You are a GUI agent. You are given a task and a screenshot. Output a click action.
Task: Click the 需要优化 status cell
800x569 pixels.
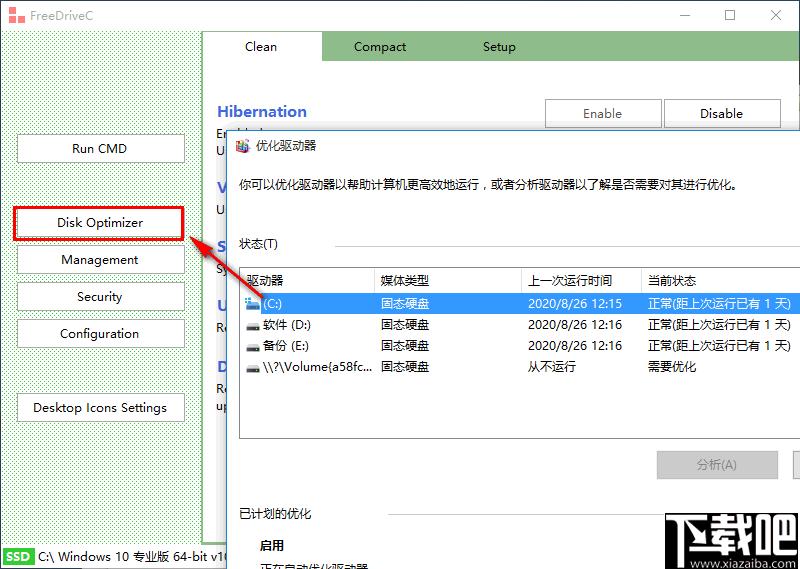pos(671,366)
